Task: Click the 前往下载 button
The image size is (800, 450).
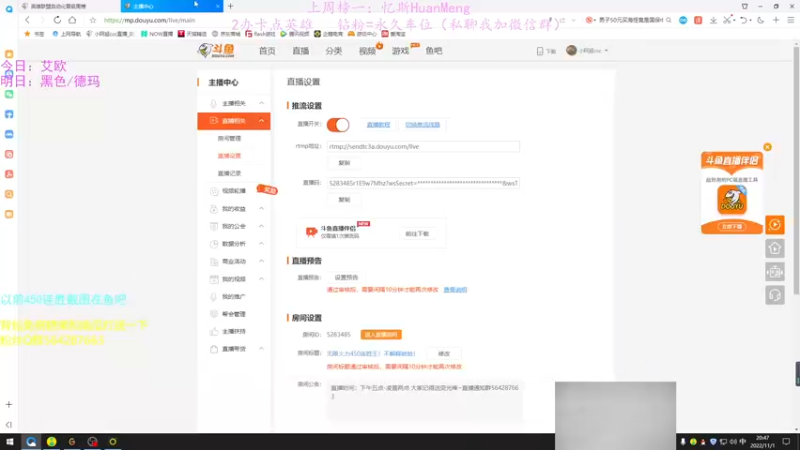Action: pyautogui.click(x=417, y=234)
